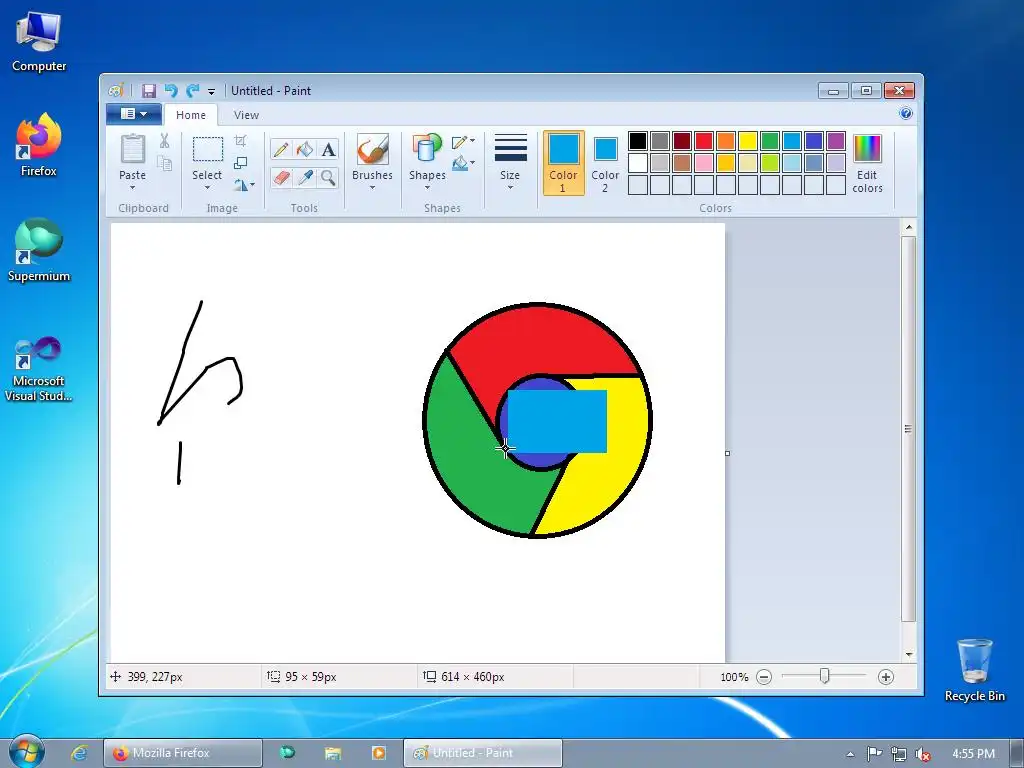Pick the red color swatch
The height and width of the screenshot is (768, 1024).
tap(704, 140)
